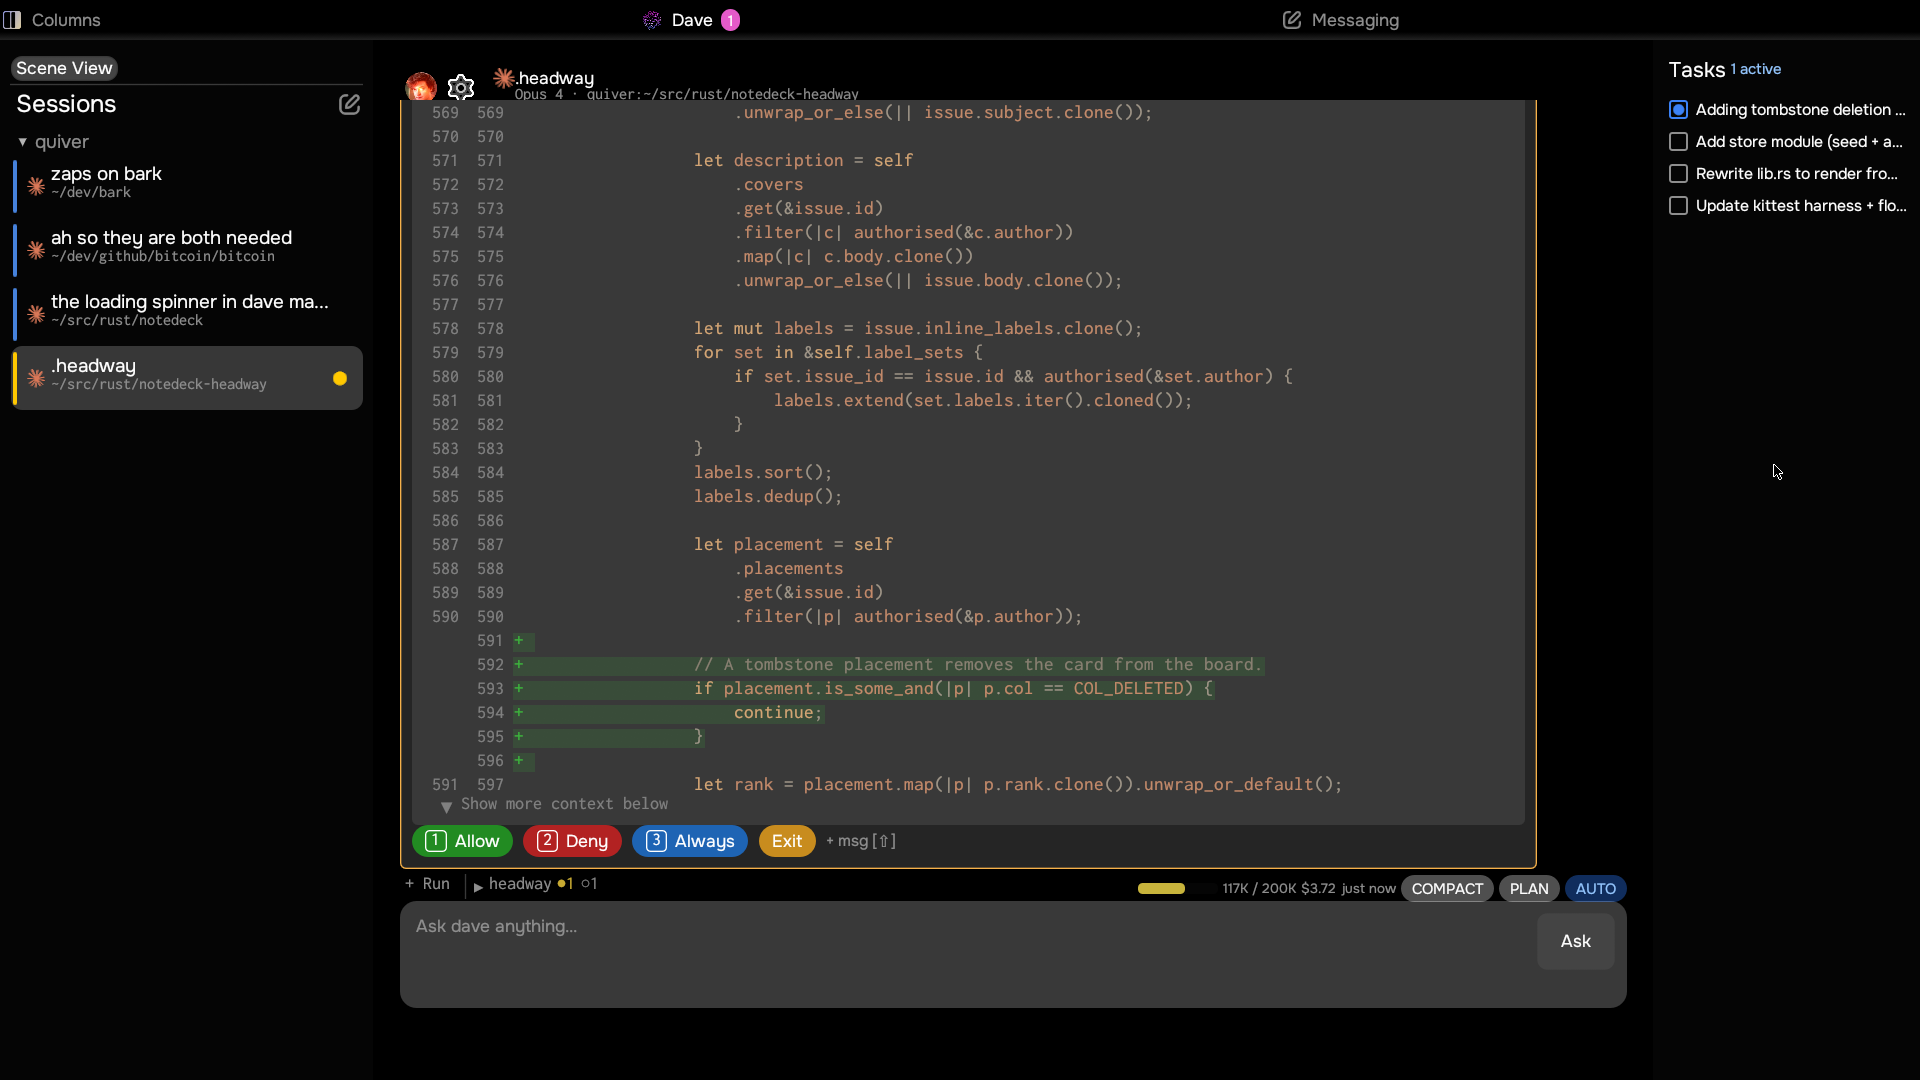Click the Allow button
This screenshot has height=1080, width=1920.
click(462, 841)
